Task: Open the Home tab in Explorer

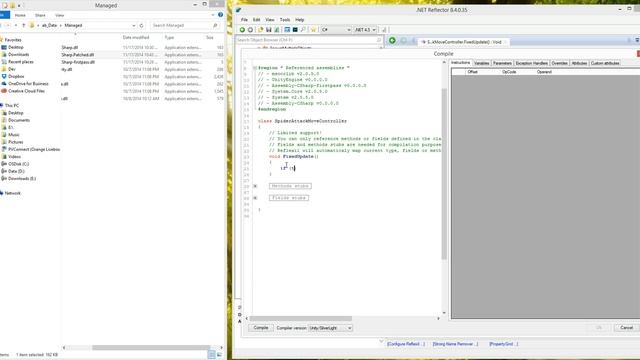Action: click(x=20, y=15)
